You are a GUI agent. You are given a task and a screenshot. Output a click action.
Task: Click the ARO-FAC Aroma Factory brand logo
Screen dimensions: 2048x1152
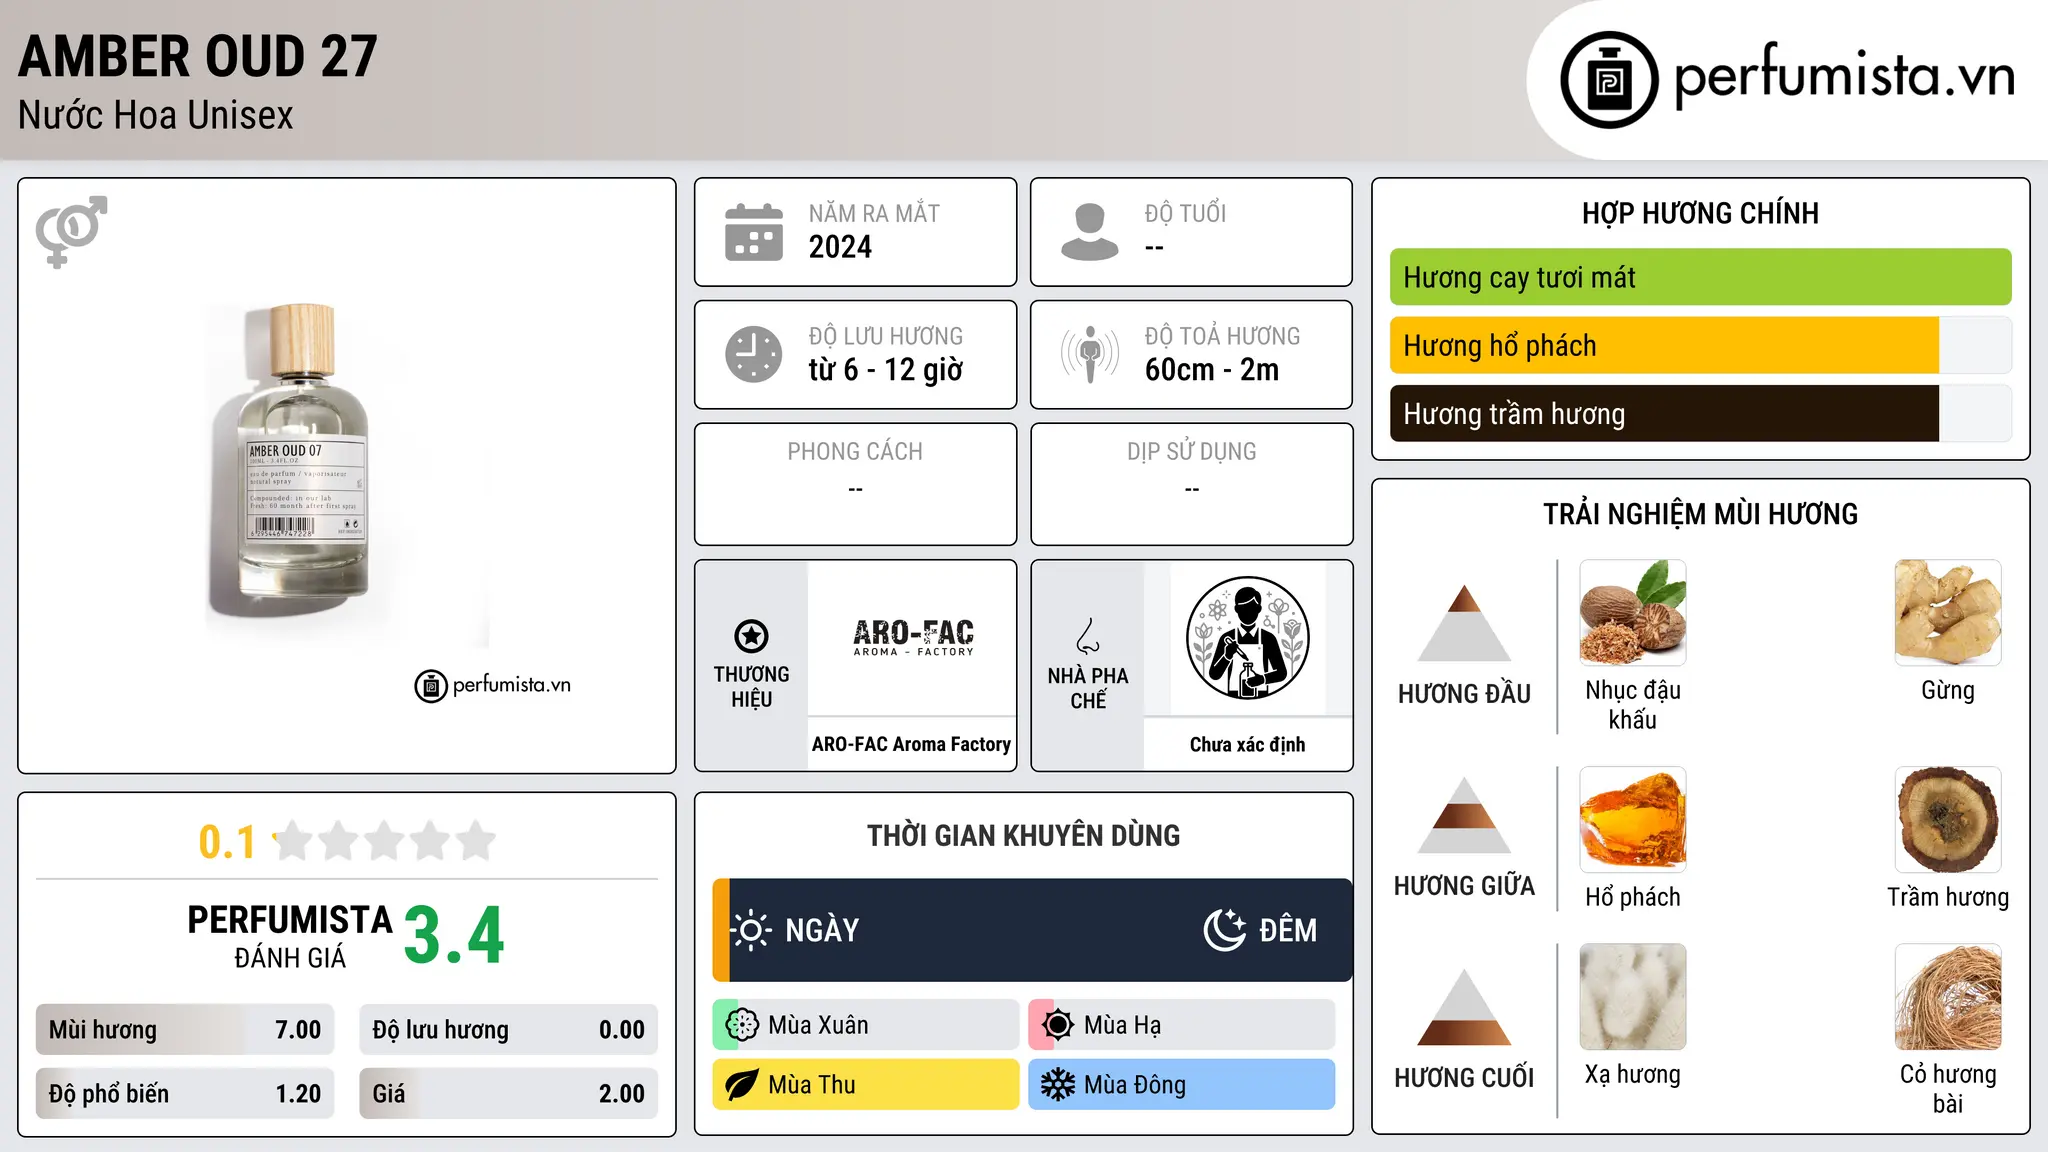pos(913,637)
